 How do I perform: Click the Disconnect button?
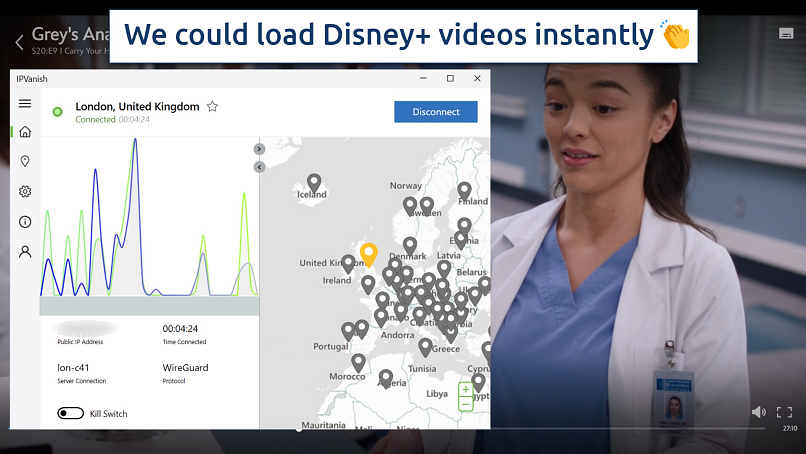point(436,112)
